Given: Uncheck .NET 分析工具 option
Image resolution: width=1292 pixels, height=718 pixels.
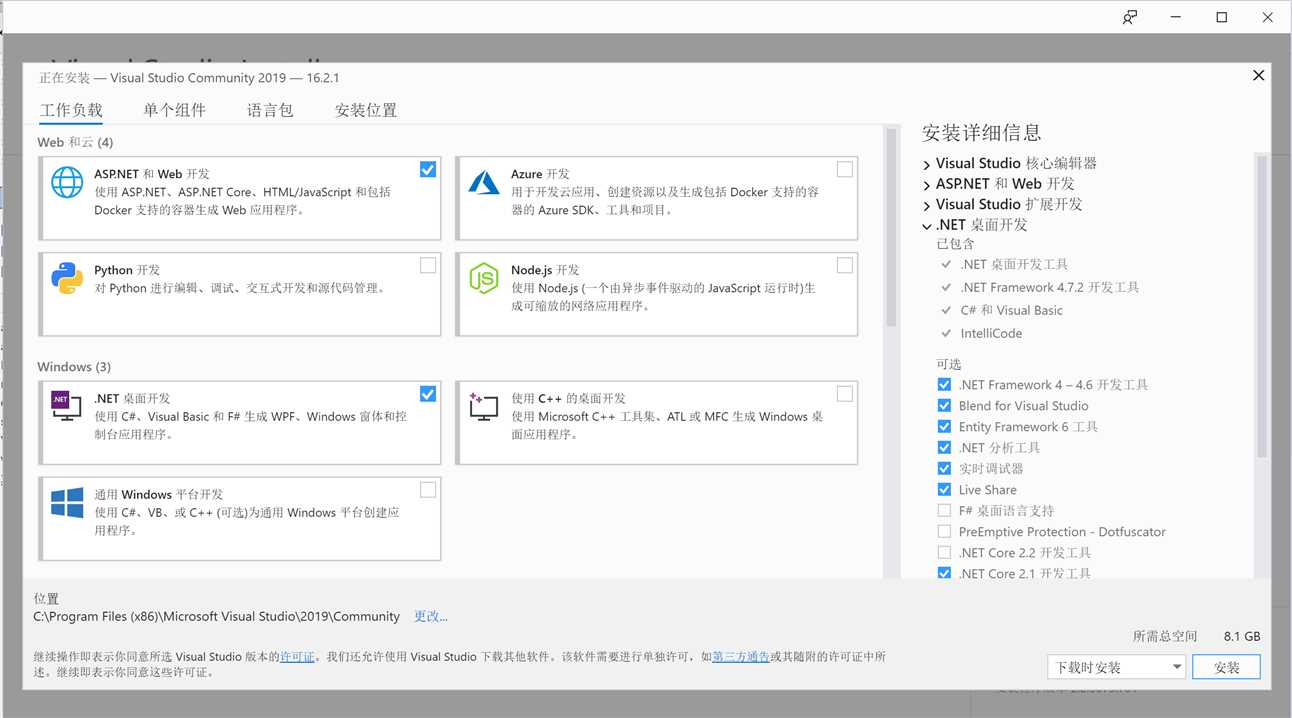Looking at the screenshot, I should [x=944, y=448].
